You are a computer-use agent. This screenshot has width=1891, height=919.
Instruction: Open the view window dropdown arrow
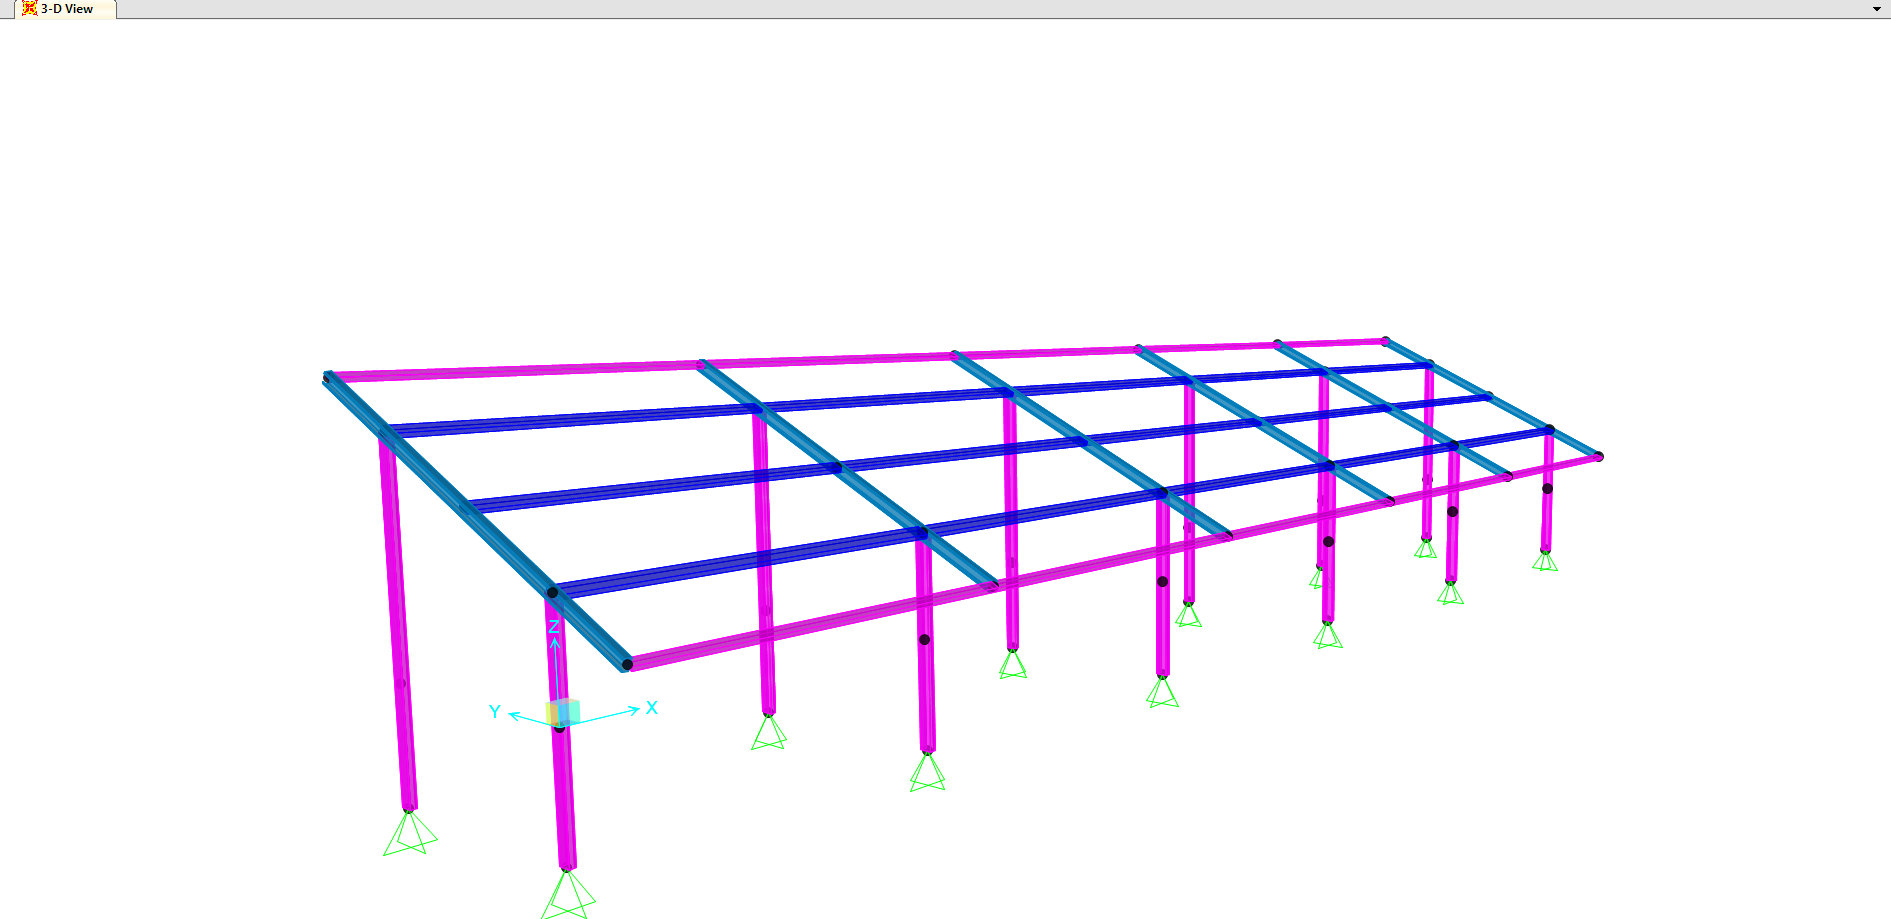(x=1876, y=9)
